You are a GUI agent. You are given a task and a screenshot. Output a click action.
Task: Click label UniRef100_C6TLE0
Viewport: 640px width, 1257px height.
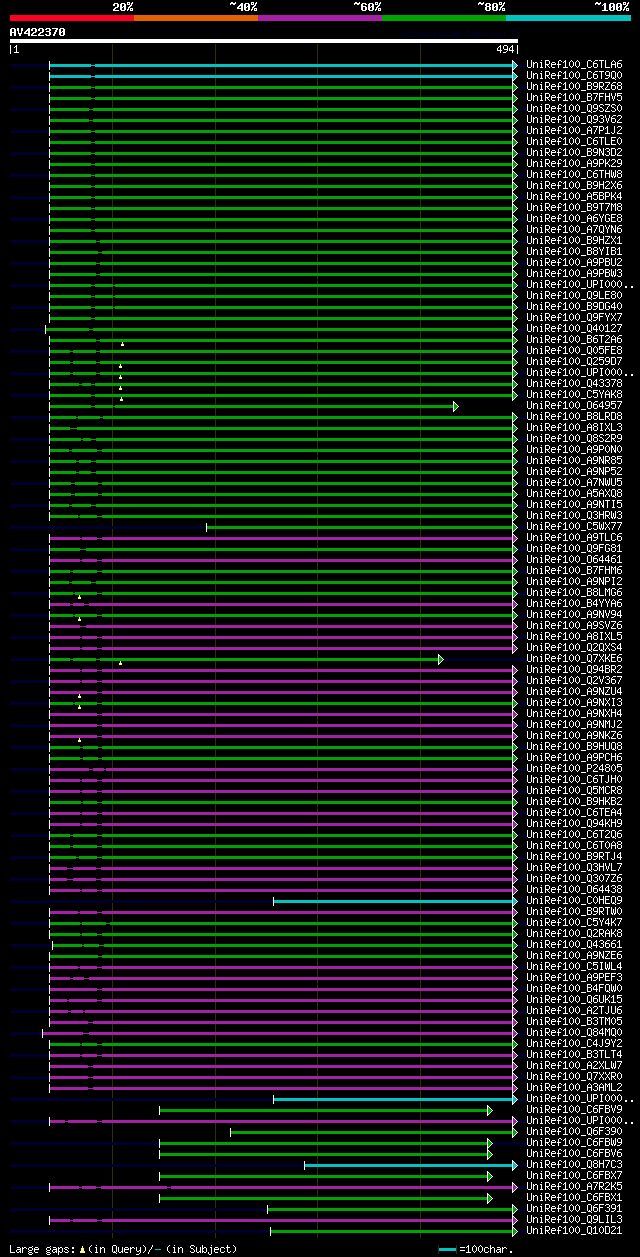[574, 142]
